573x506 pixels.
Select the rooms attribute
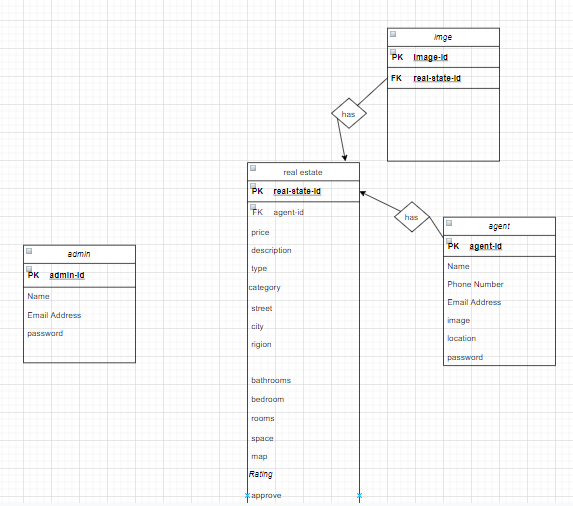click(x=263, y=418)
